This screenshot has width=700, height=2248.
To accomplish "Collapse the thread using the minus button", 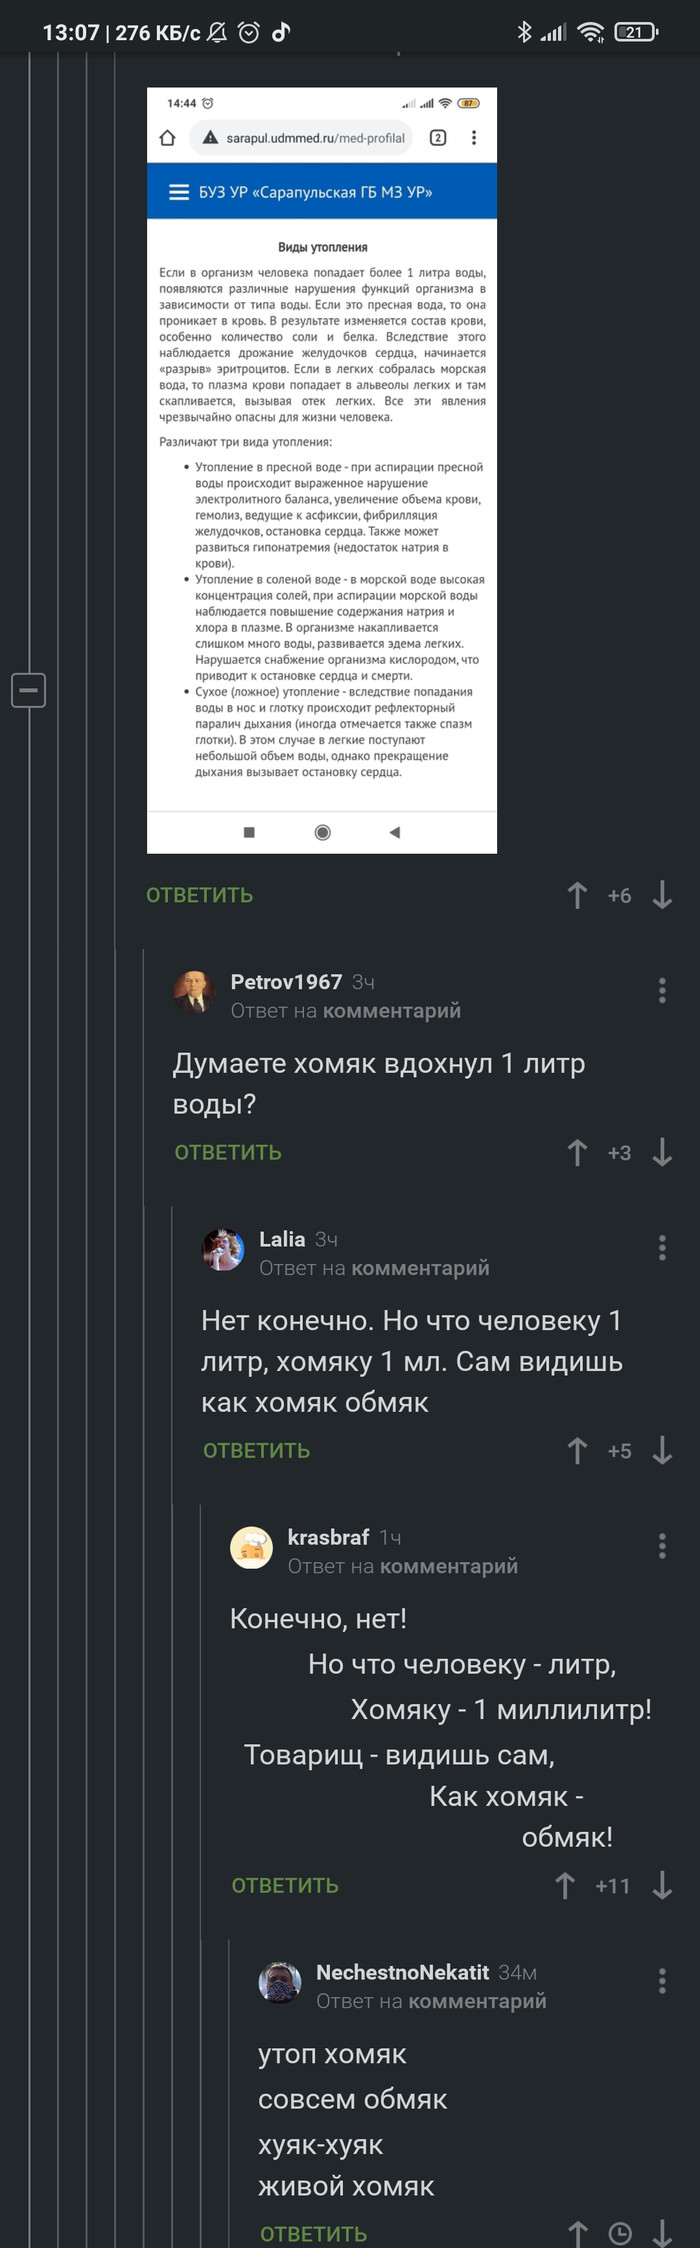I will pyautogui.click(x=29, y=690).
